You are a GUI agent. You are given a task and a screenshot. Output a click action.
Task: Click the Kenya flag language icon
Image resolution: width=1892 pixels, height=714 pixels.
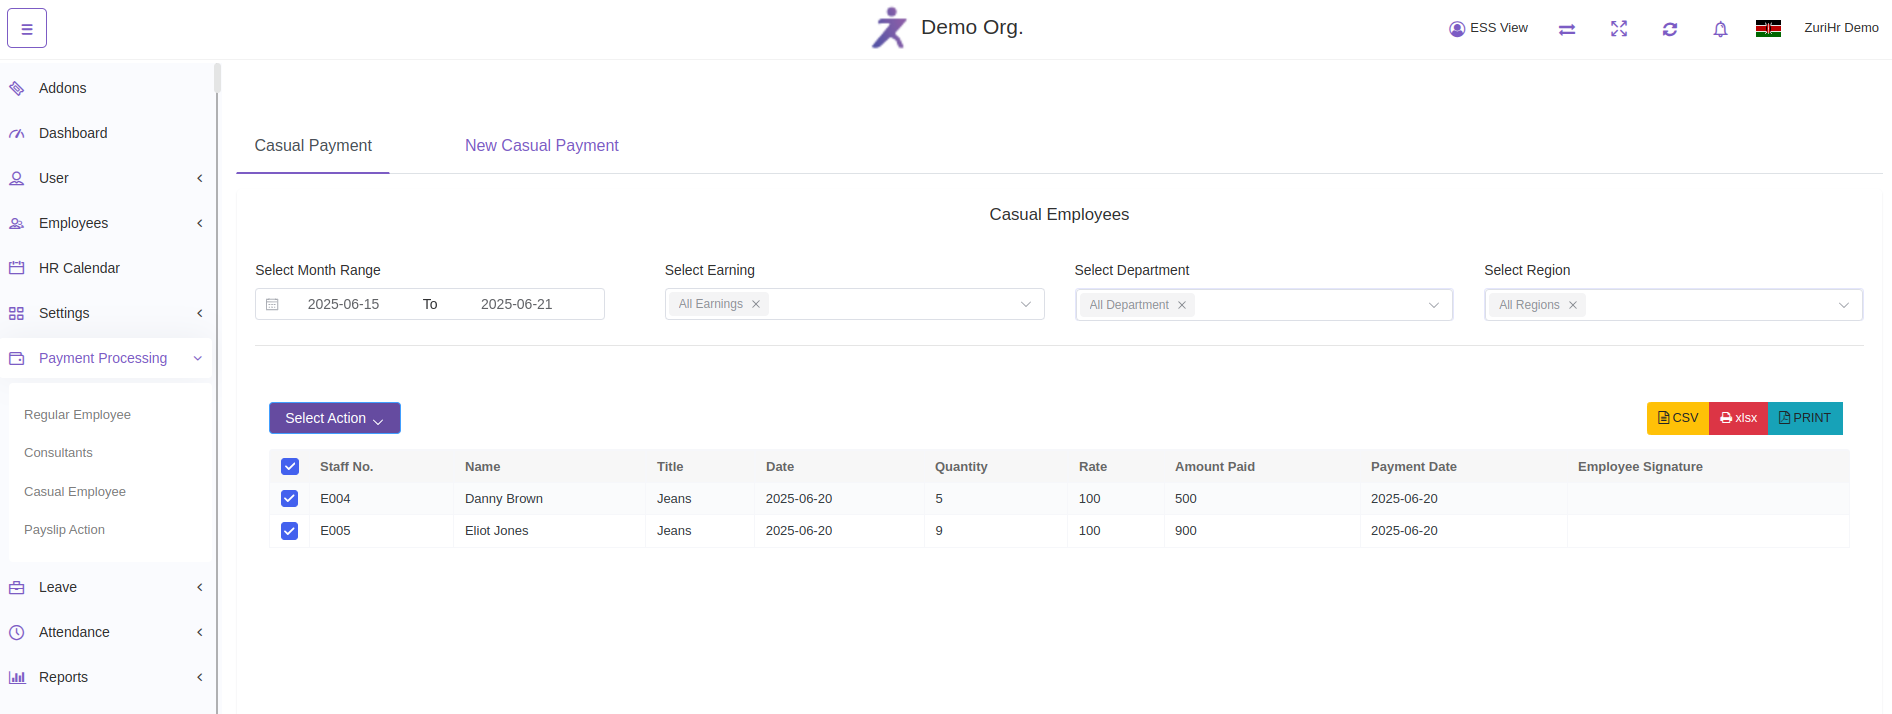coord(1768,29)
